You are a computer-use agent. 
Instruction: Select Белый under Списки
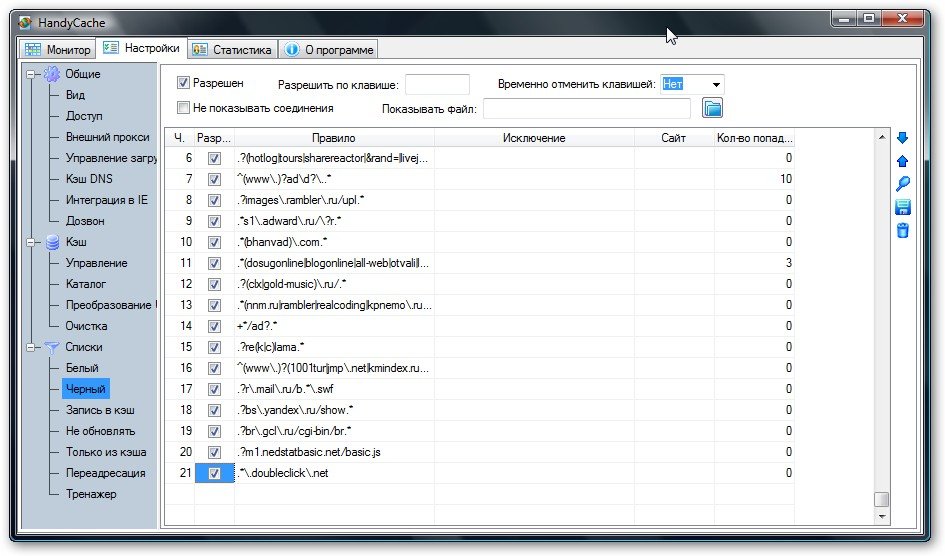tap(82, 368)
